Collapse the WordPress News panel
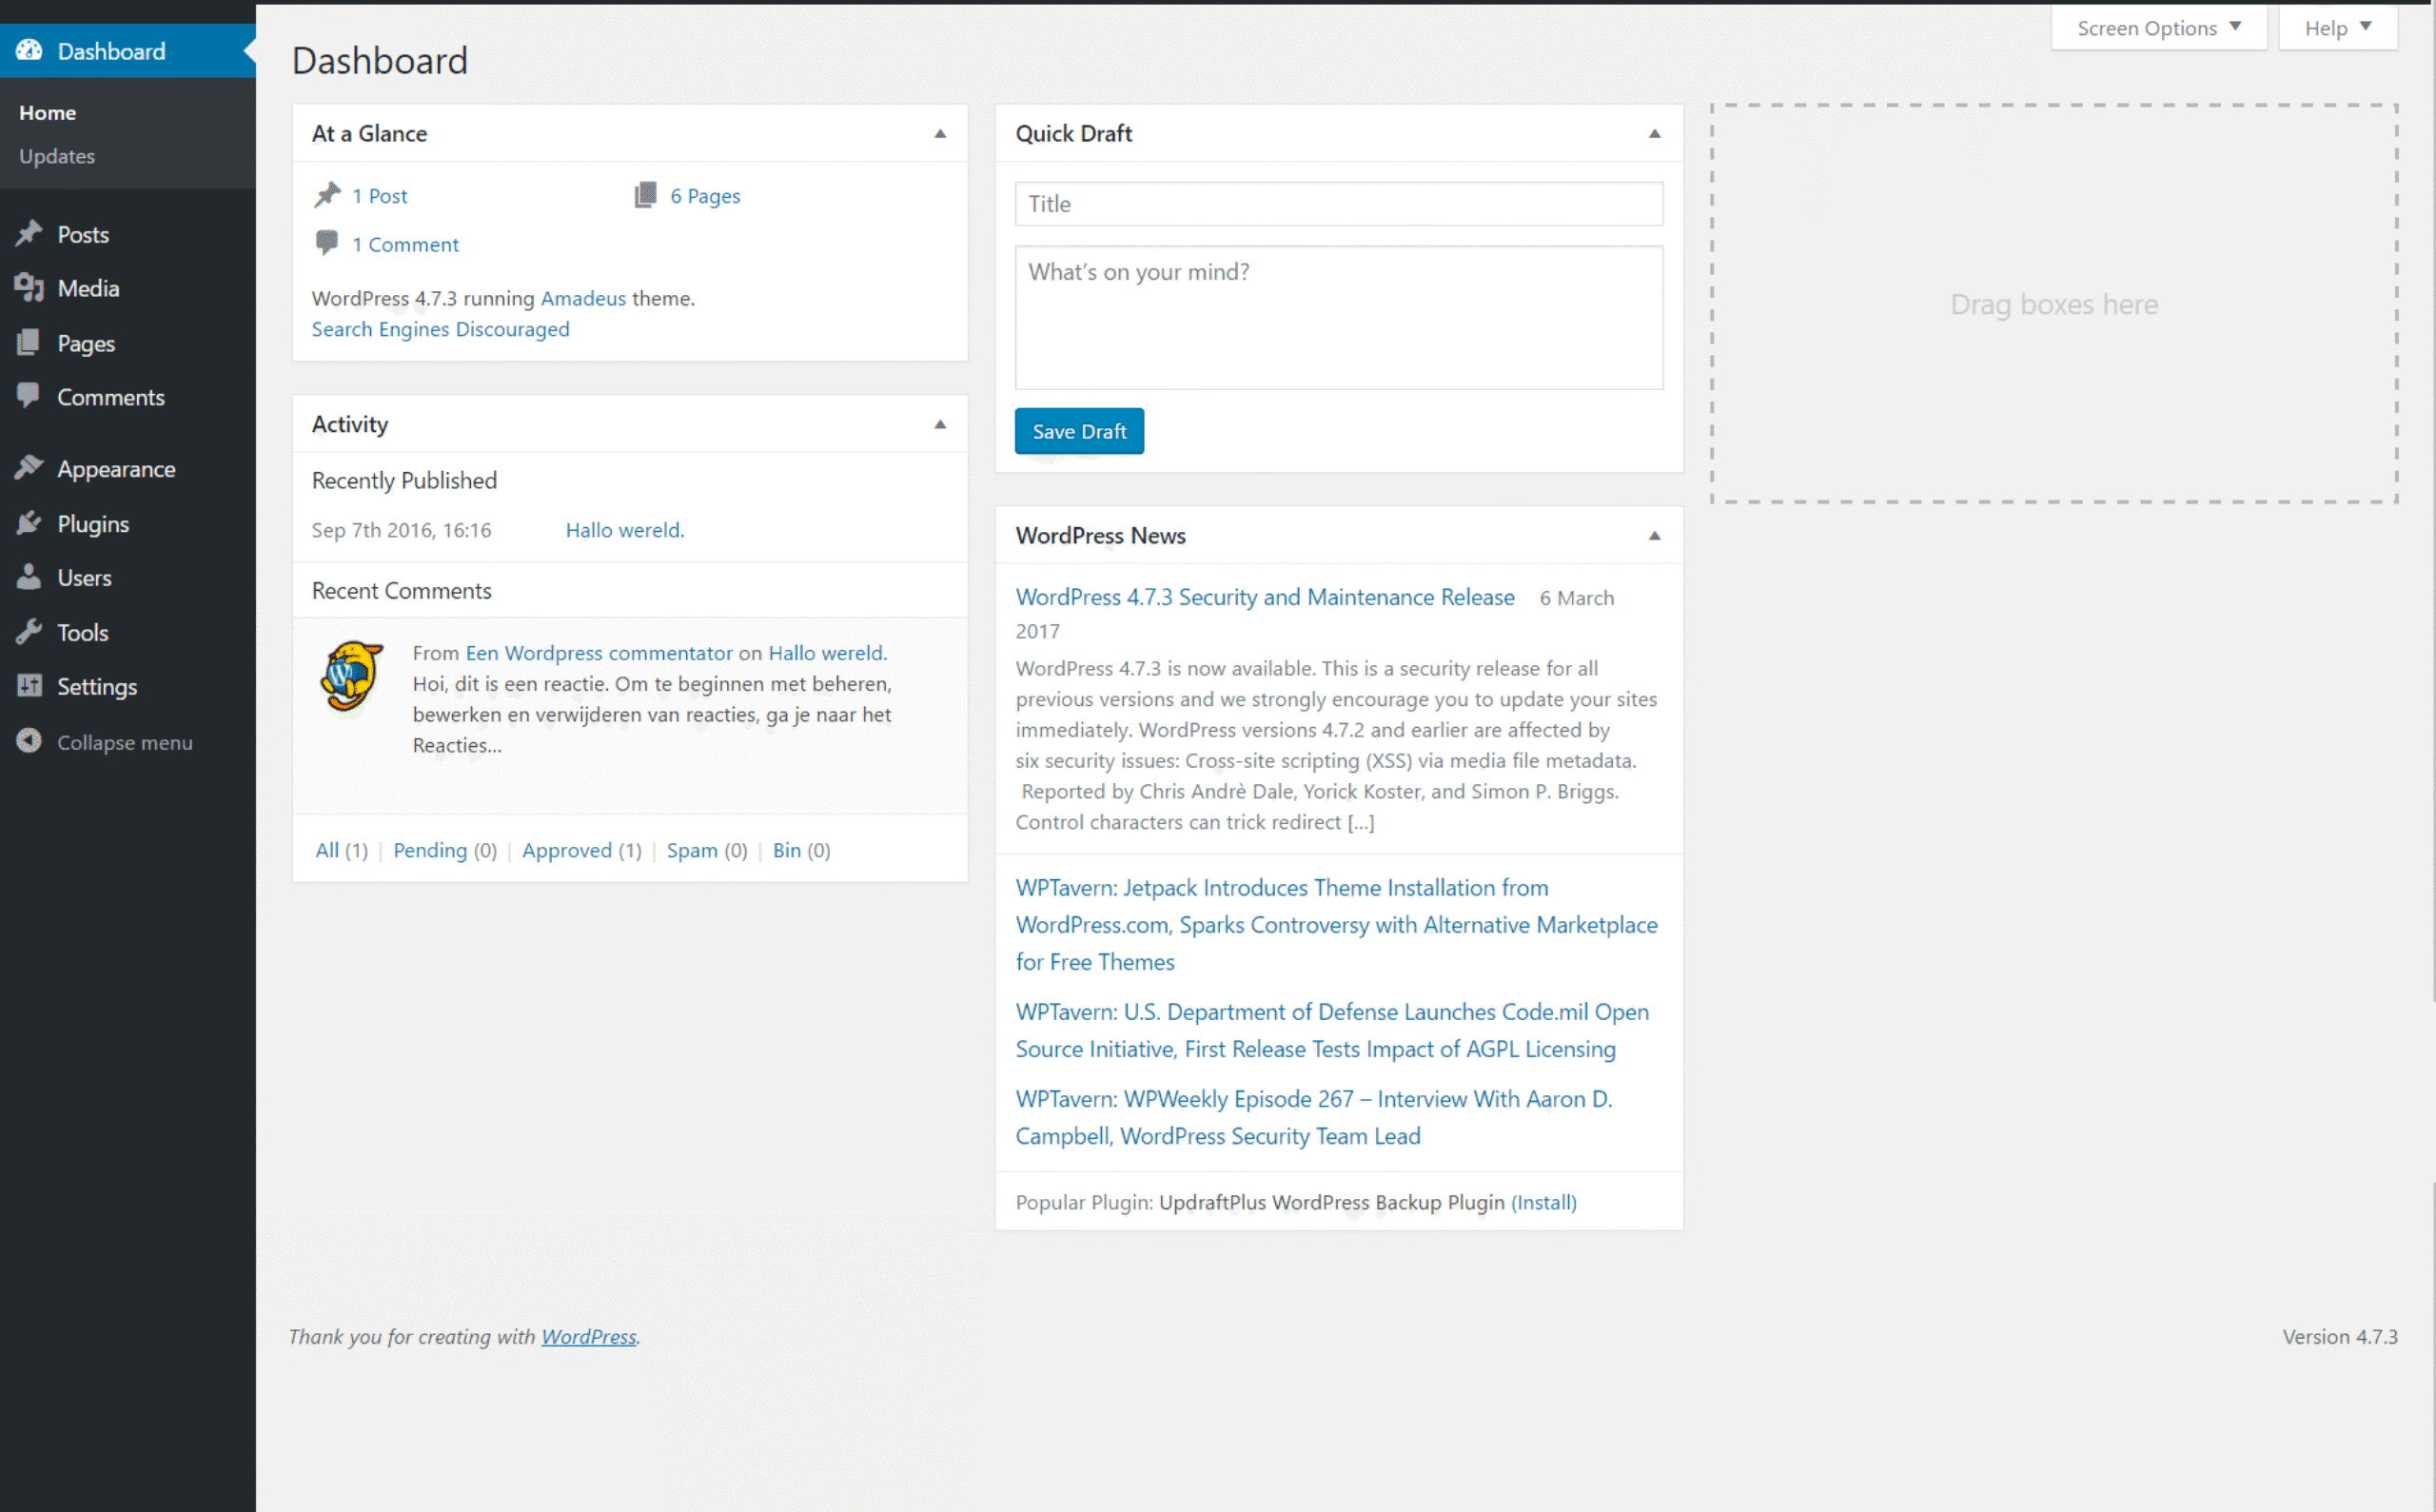The width and height of the screenshot is (2436, 1512). (x=1655, y=535)
